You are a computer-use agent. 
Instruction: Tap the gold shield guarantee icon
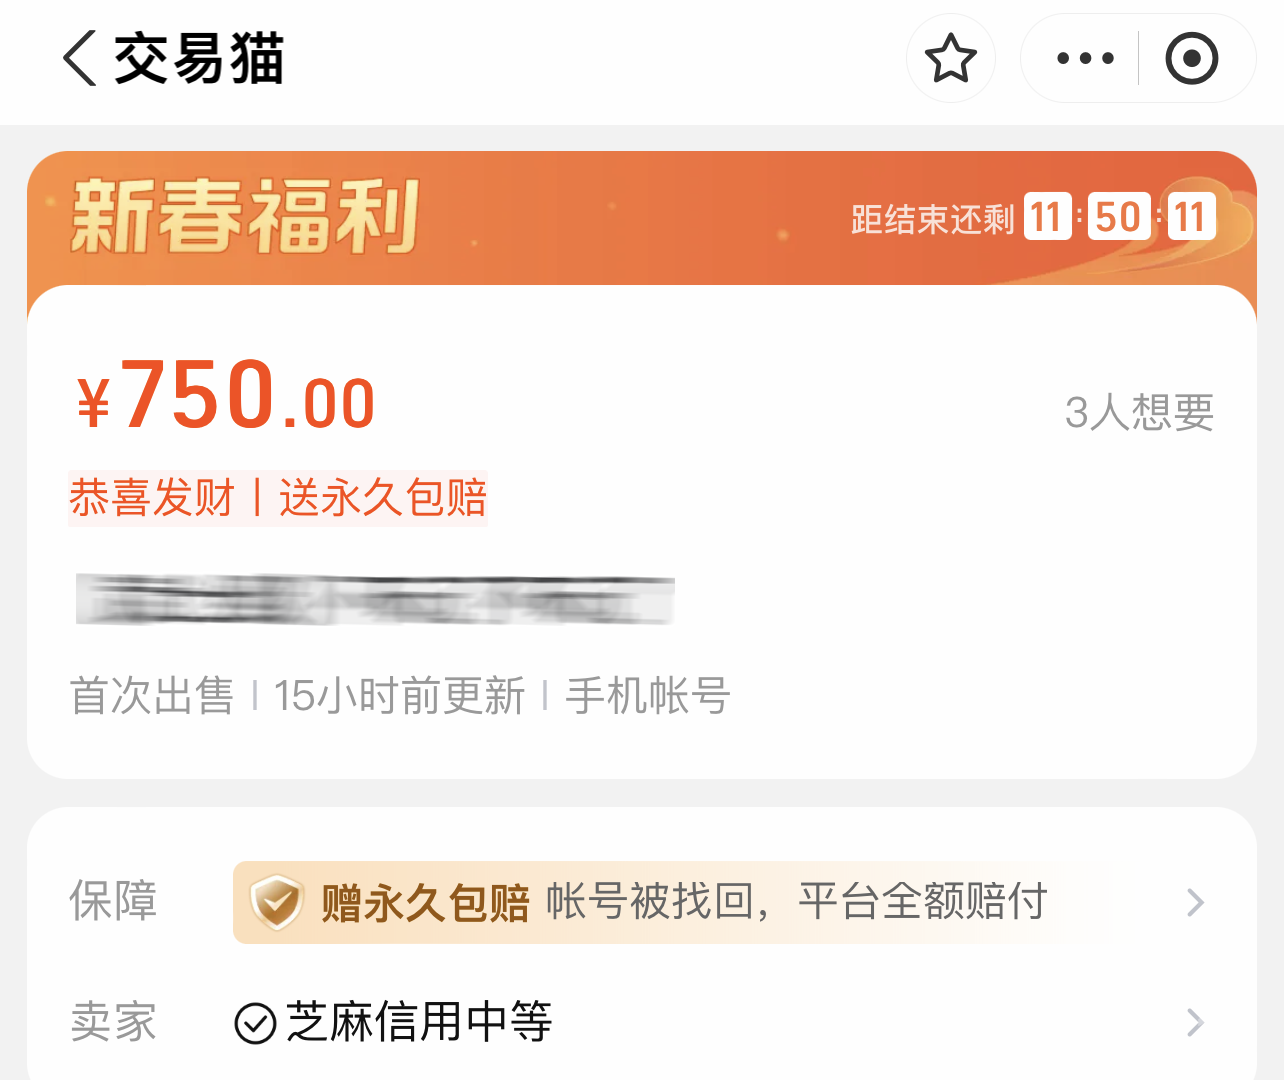click(276, 901)
